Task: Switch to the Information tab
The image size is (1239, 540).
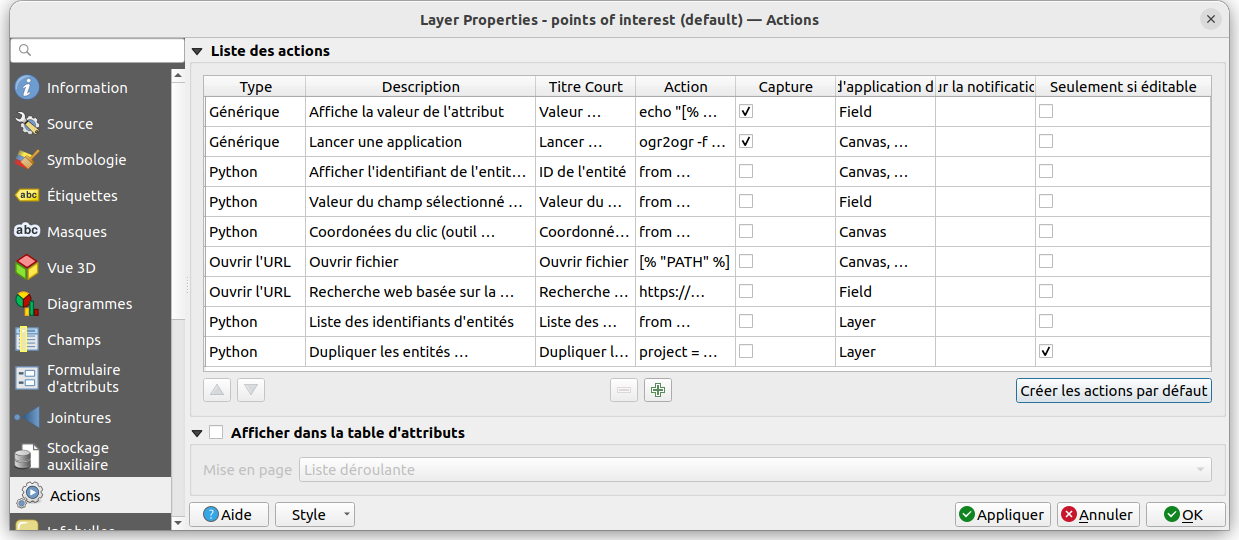Action: (91, 87)
